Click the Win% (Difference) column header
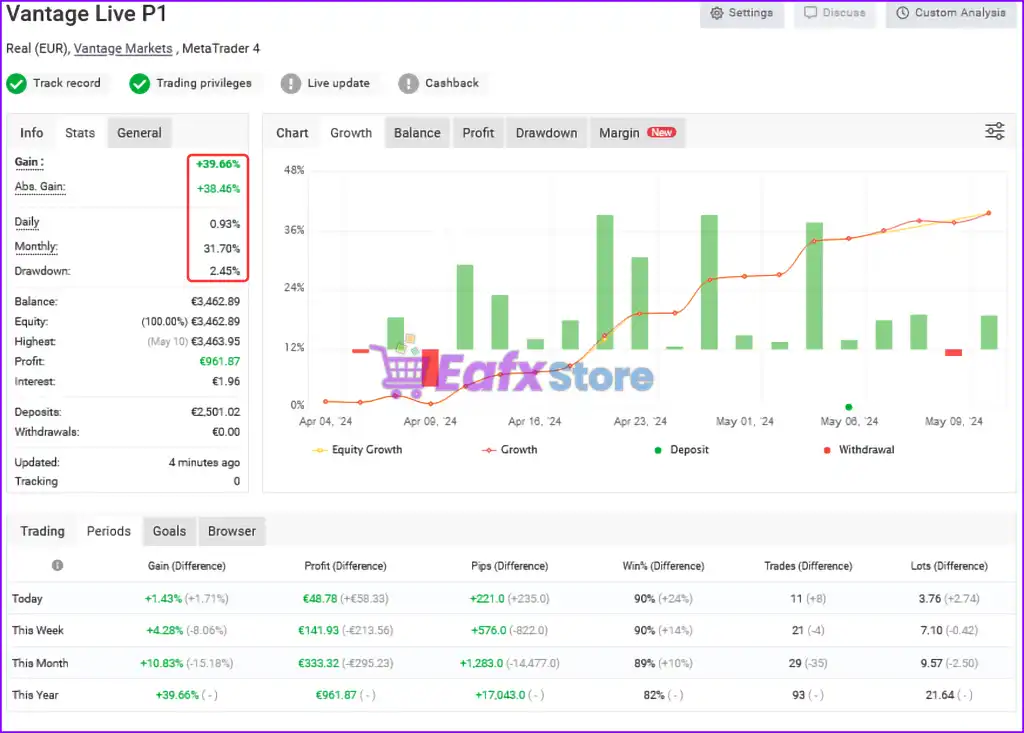This screenshot has width=1024, height=733. point(664,566)
